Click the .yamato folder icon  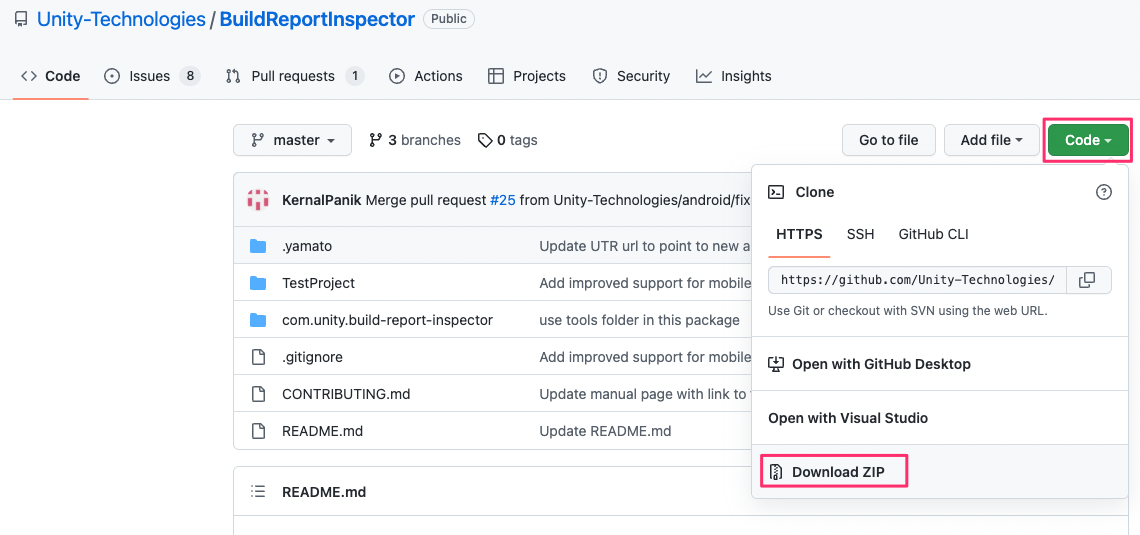pos(258,246)
